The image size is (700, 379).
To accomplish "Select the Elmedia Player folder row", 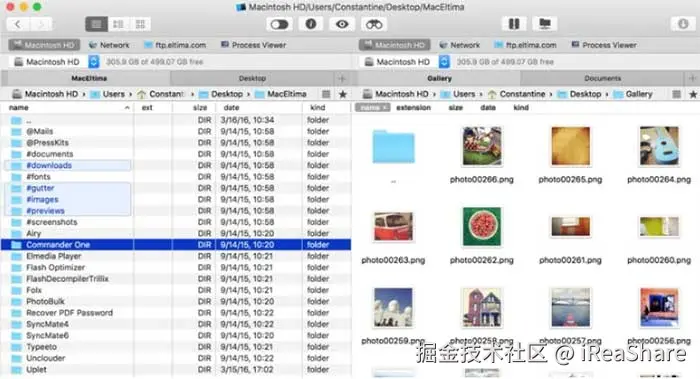I will click(176, 256).
